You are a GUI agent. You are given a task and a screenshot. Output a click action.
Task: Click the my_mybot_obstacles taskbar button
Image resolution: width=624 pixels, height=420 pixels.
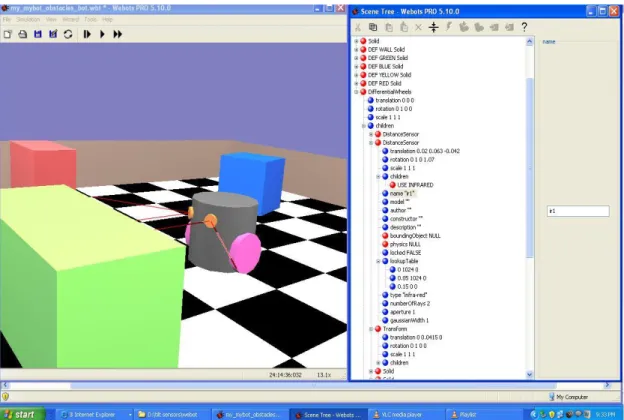(x=250, y=414)
